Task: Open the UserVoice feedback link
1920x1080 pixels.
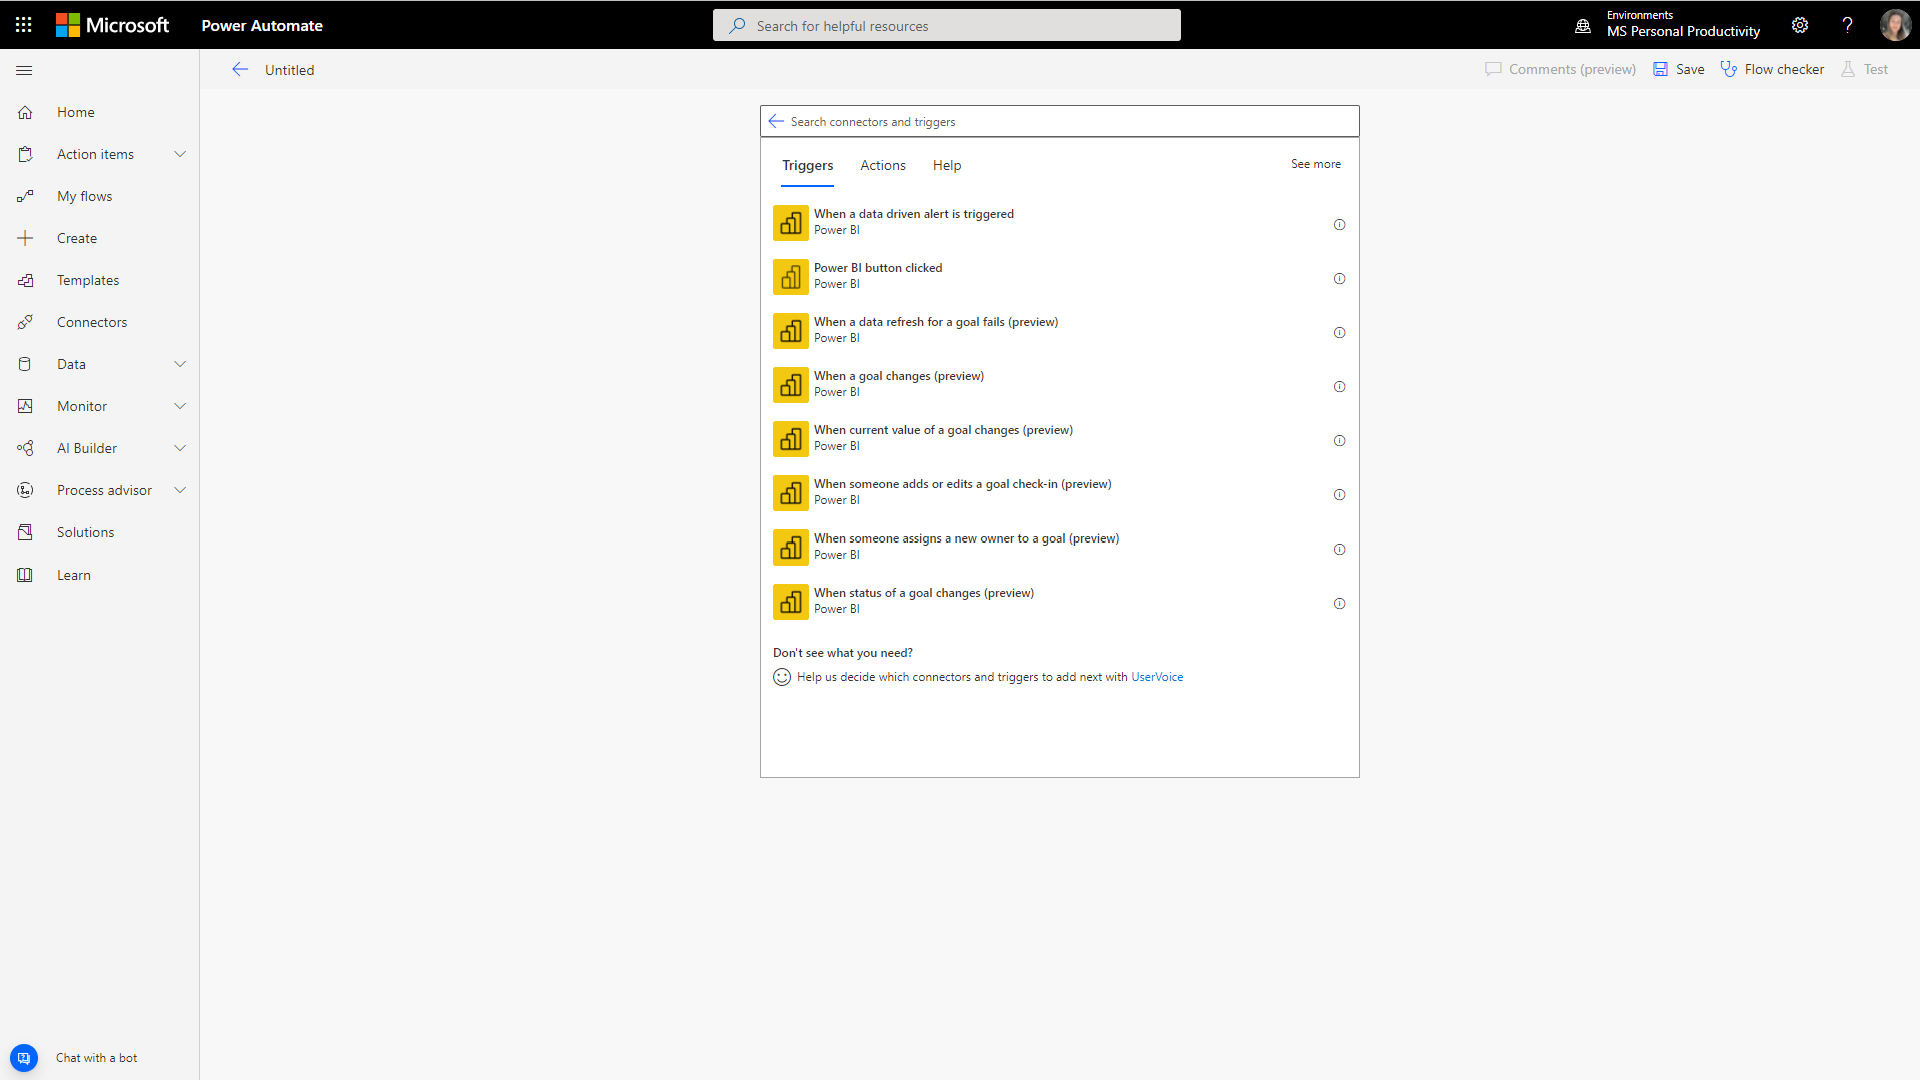Action: pyautogui.click(x=1156, y=675)
